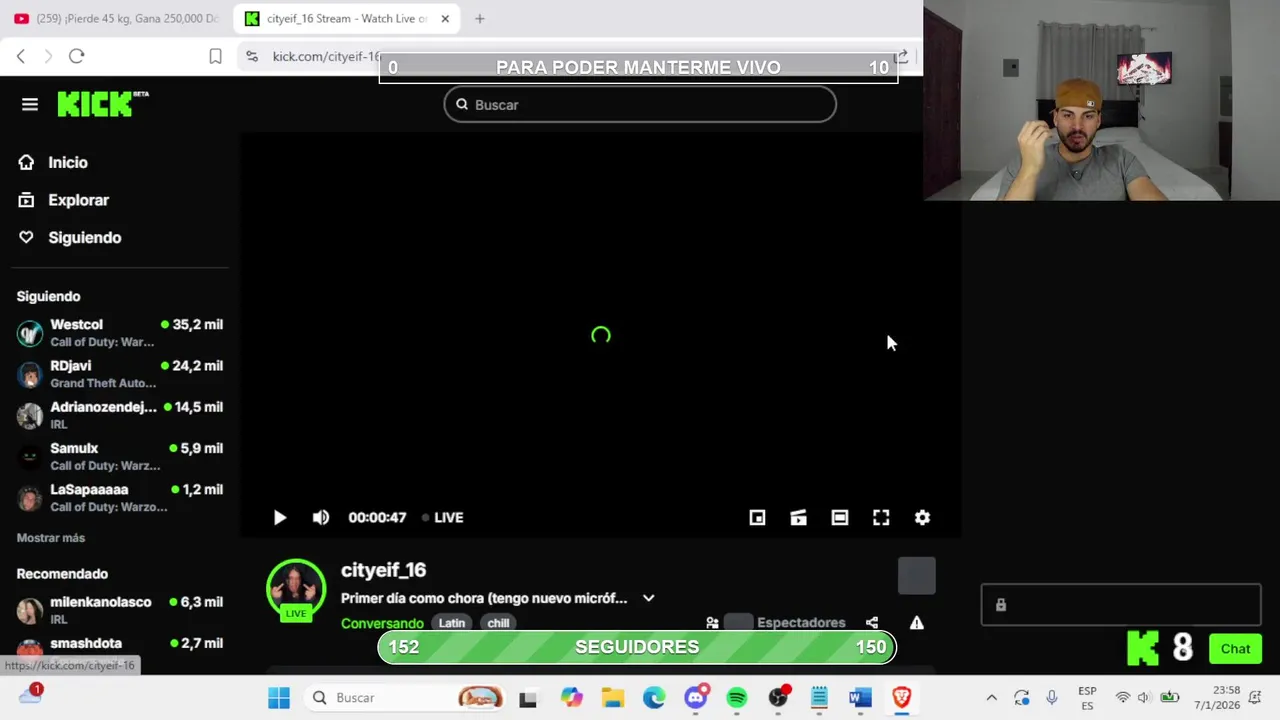The image size is (1280, 720).
Task: Open RDjavi's Grand Theft Auto stream
Action: tap(120, 374)
